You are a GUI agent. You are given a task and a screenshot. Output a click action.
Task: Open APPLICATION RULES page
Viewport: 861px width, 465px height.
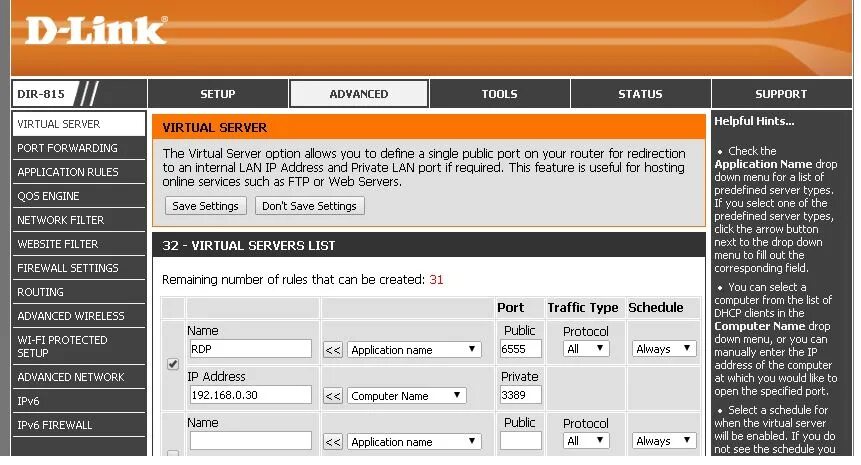(79, 172)
